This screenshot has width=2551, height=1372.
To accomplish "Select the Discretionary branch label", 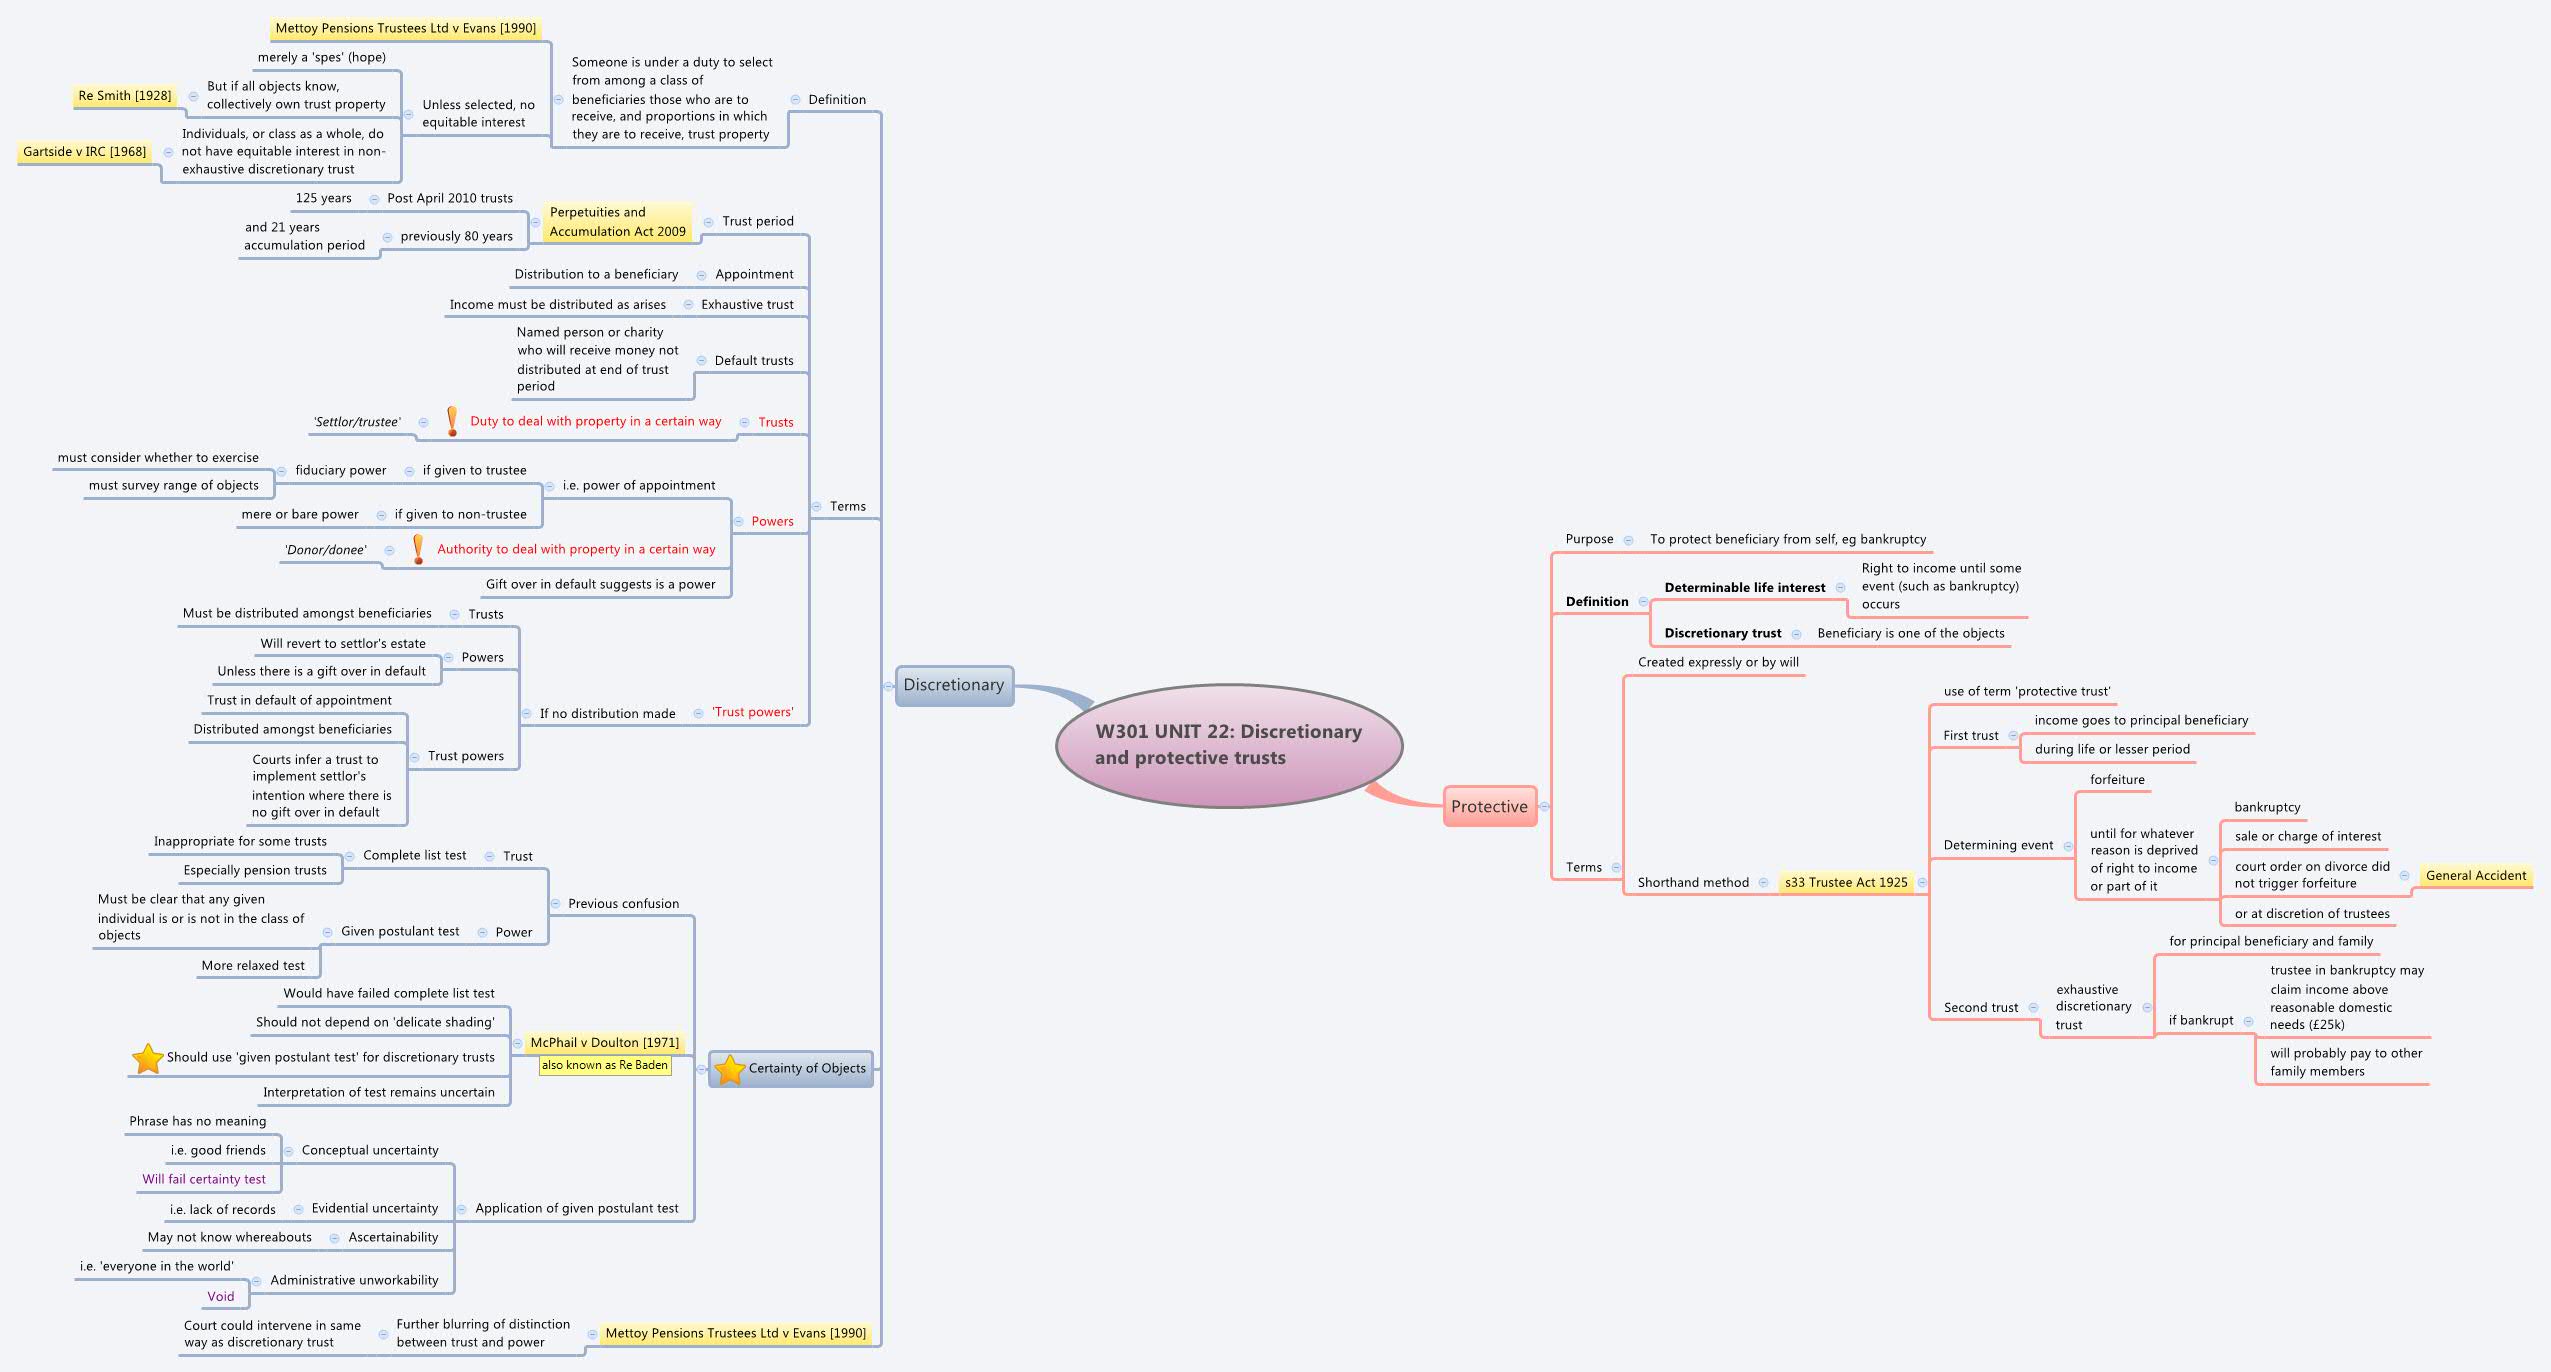I will click(955, 686).
